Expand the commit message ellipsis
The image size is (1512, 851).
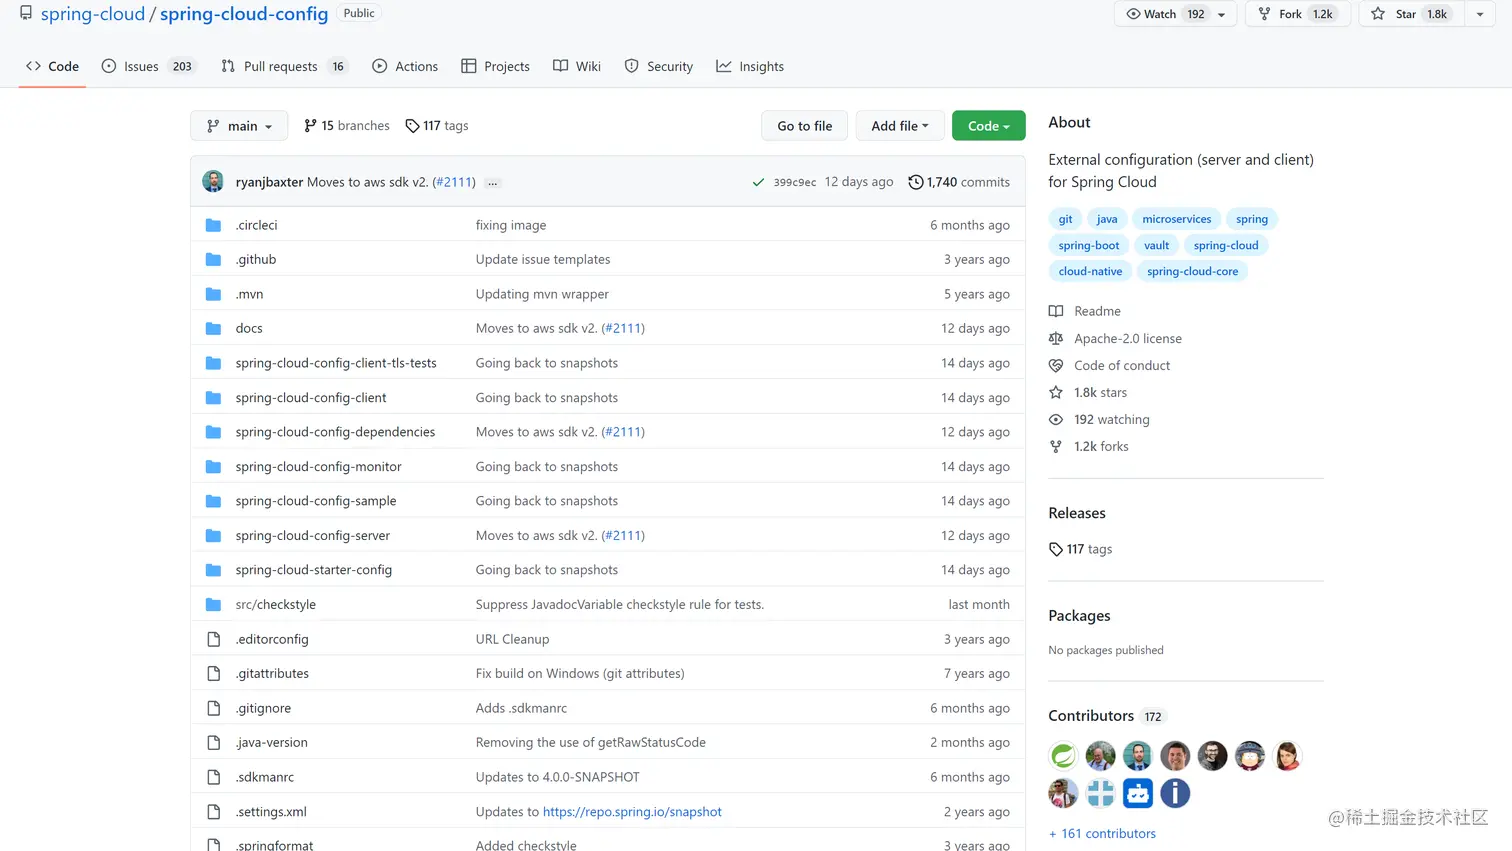point(493,183)
